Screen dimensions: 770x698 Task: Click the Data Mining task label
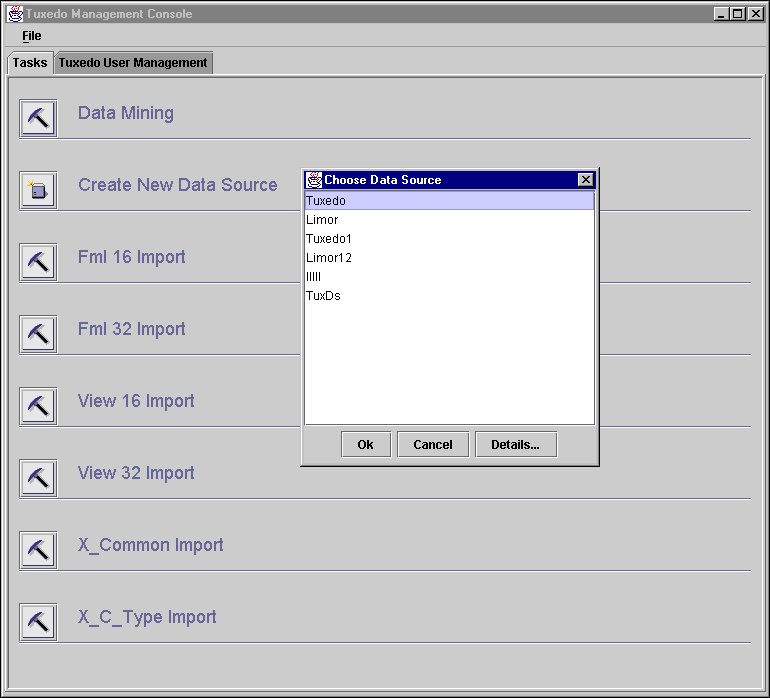[x=126, y=113]
